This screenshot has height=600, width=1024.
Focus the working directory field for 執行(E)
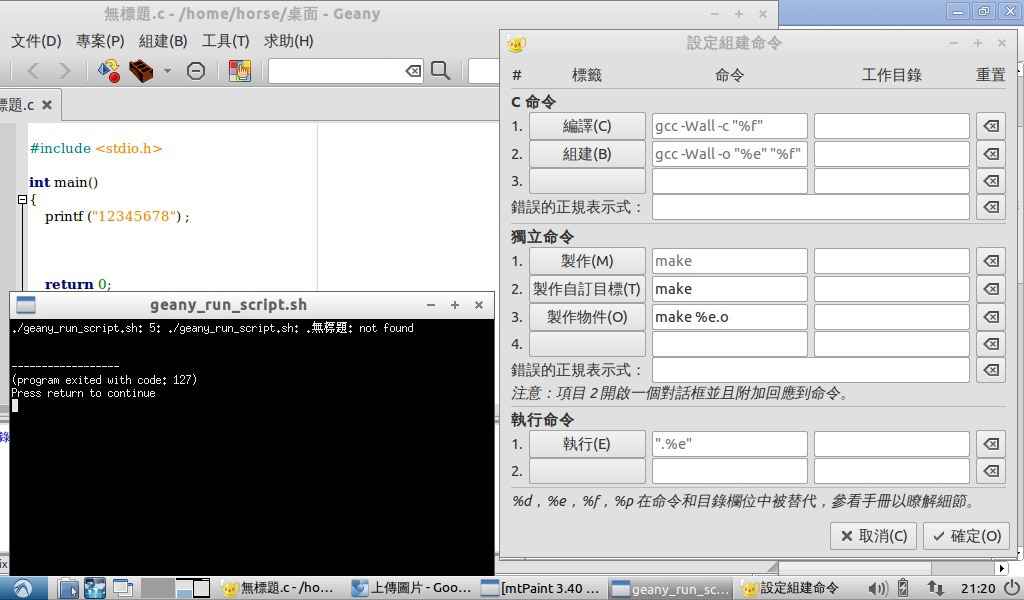[x=891, y=444]
